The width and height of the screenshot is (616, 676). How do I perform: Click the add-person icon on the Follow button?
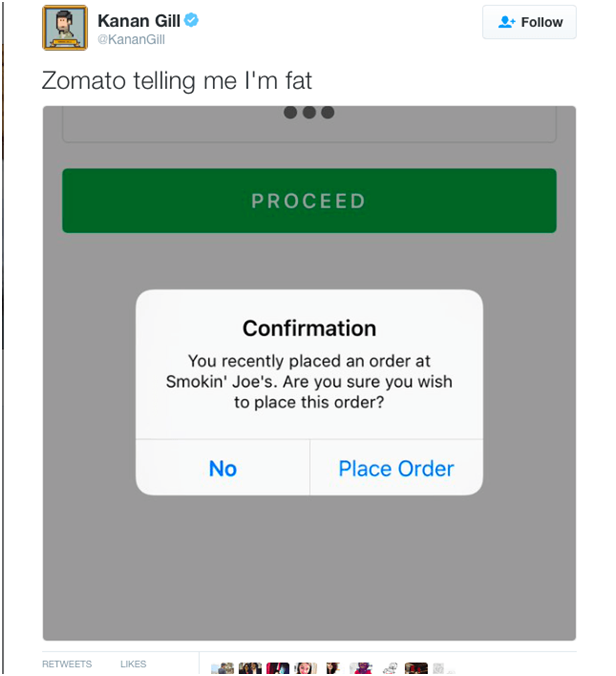pos(506,22)
